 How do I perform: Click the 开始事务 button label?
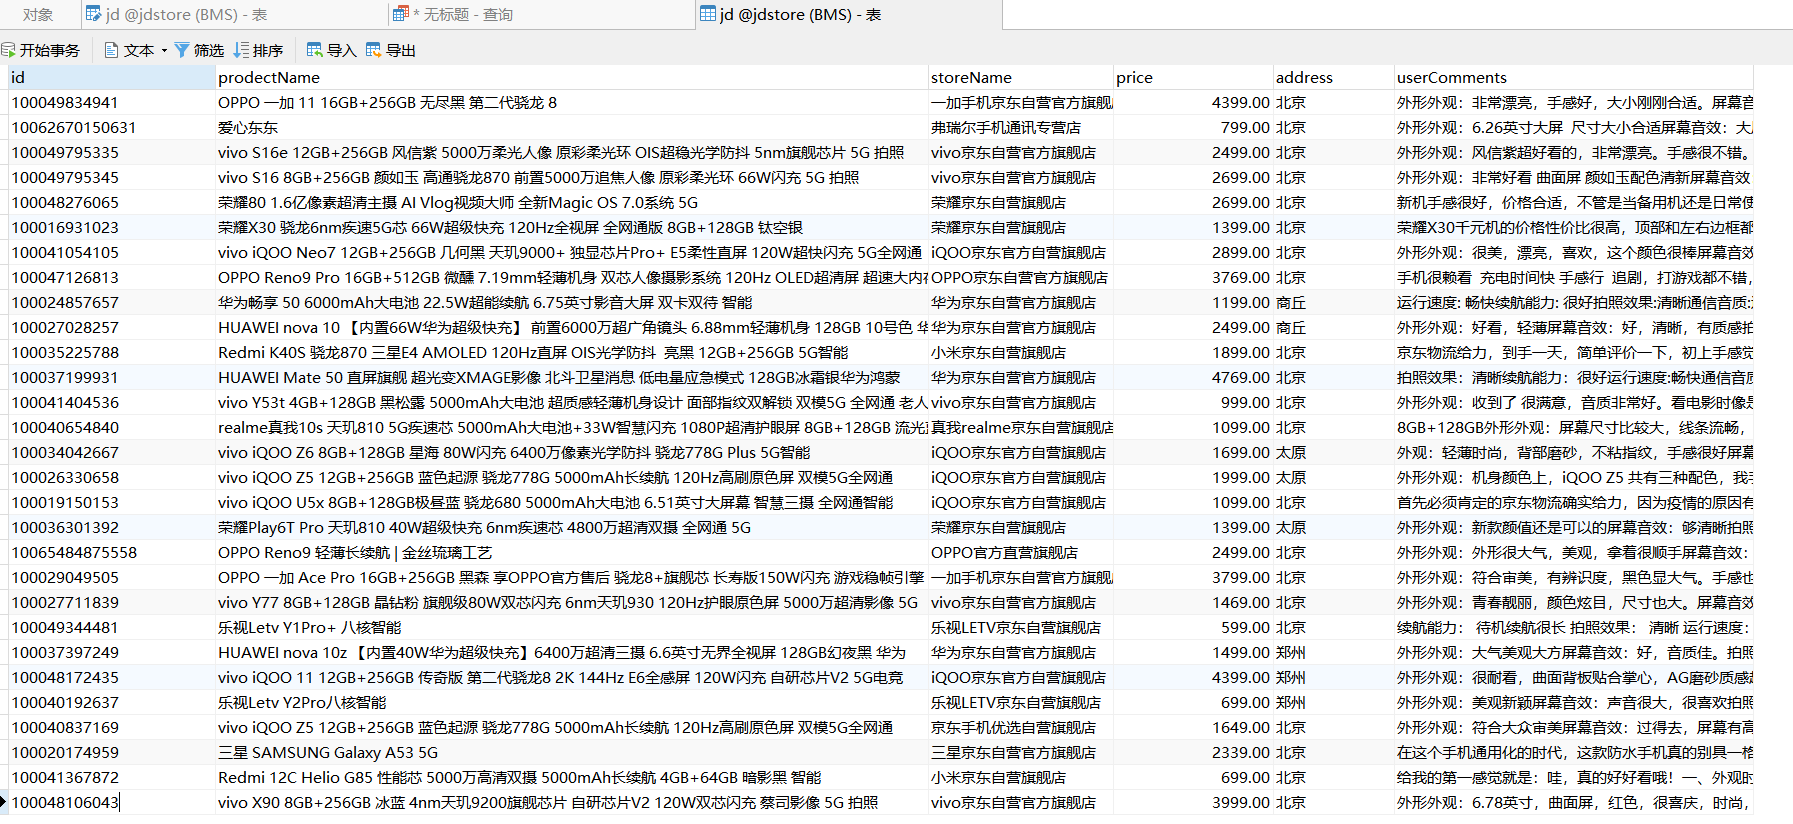50,51
